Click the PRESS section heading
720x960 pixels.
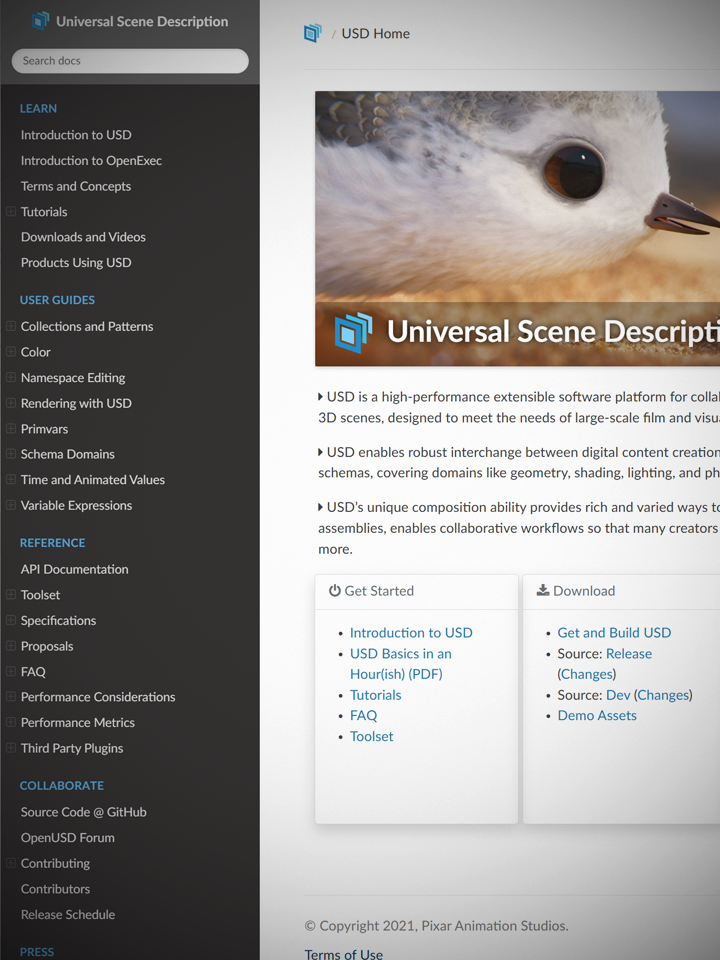[37, 952]
